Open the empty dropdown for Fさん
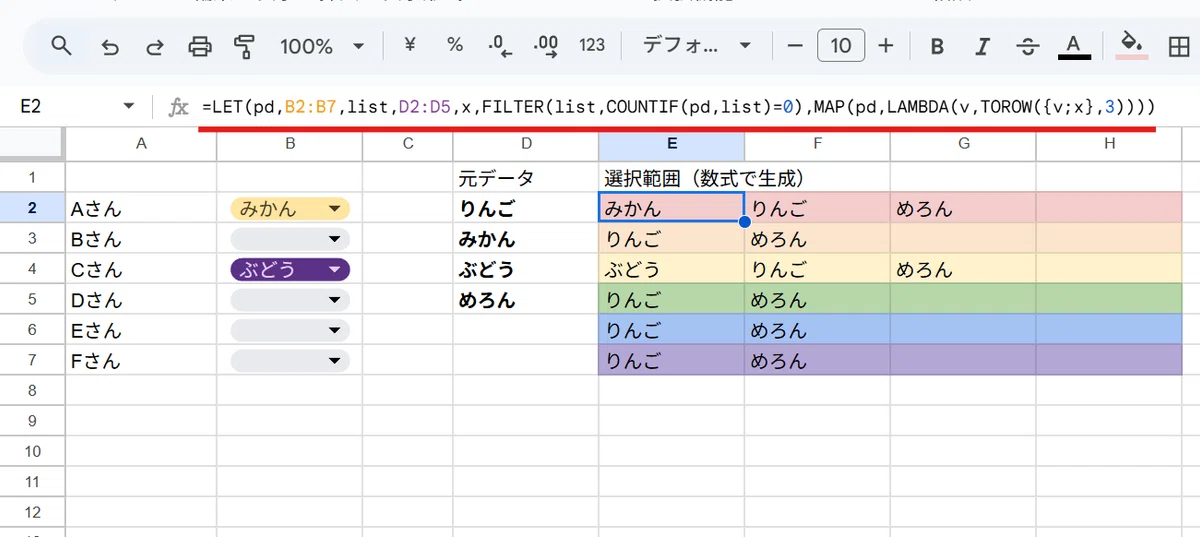The image size is (1200, 537). click(290, 360)
